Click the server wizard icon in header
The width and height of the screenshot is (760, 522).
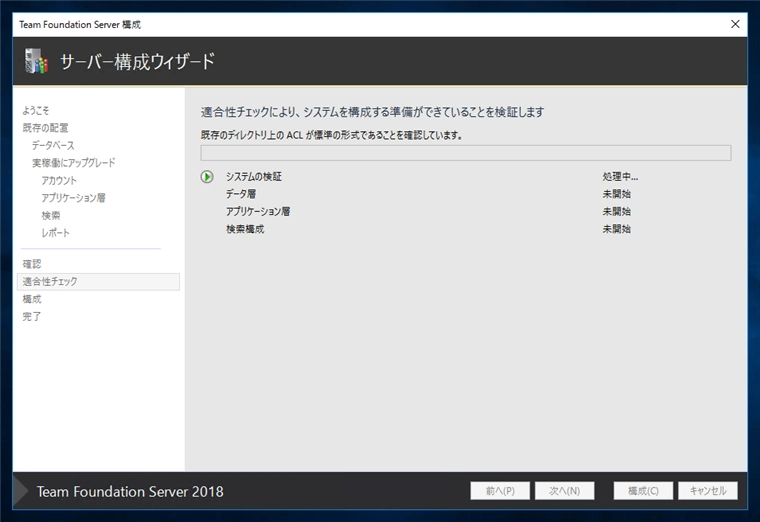point(37,61)
